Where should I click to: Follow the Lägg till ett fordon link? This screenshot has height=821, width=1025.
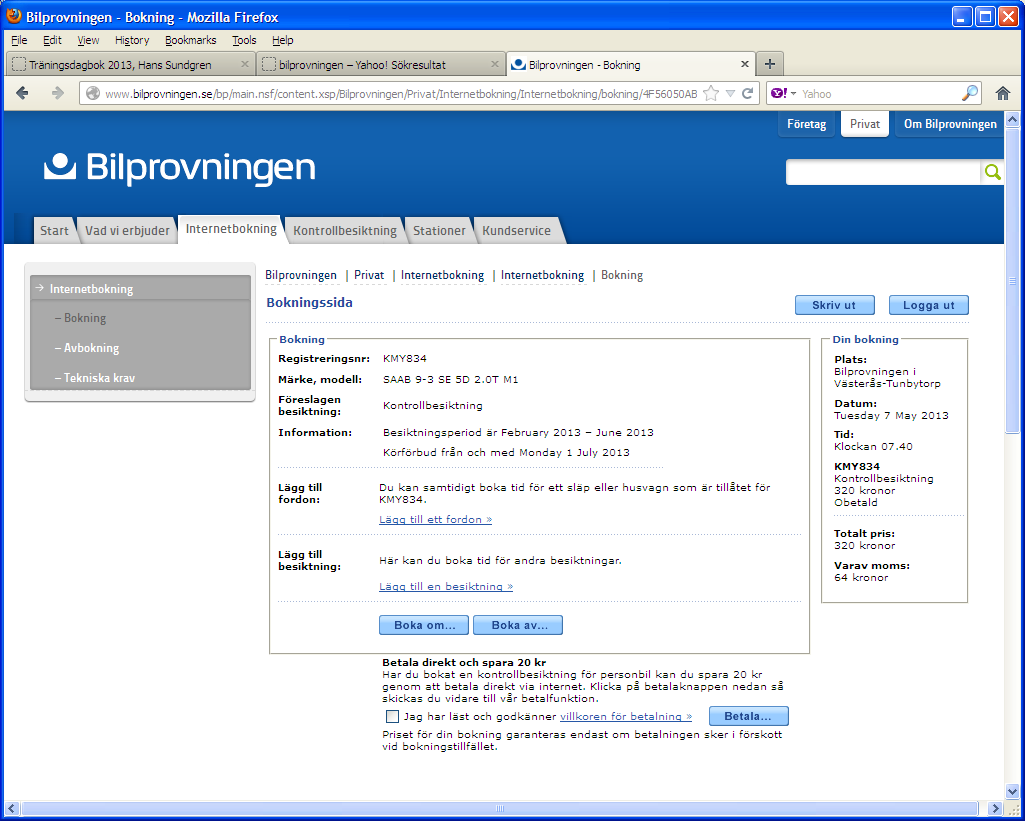435,520
